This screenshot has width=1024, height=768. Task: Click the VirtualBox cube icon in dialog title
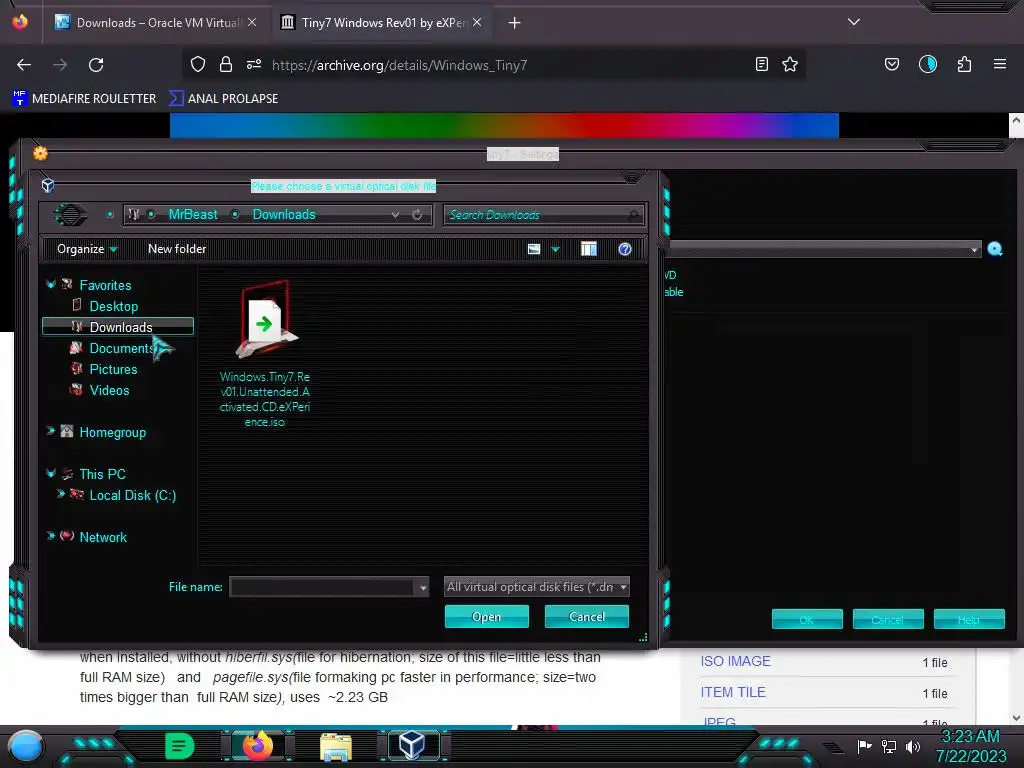point(48,185)
